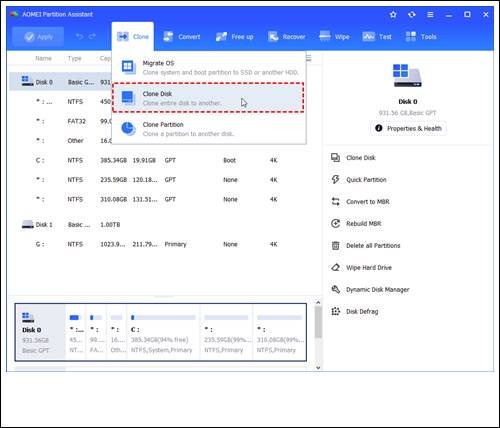
Task: Click the refresh icon in title bar
Action: pos(412,14)
